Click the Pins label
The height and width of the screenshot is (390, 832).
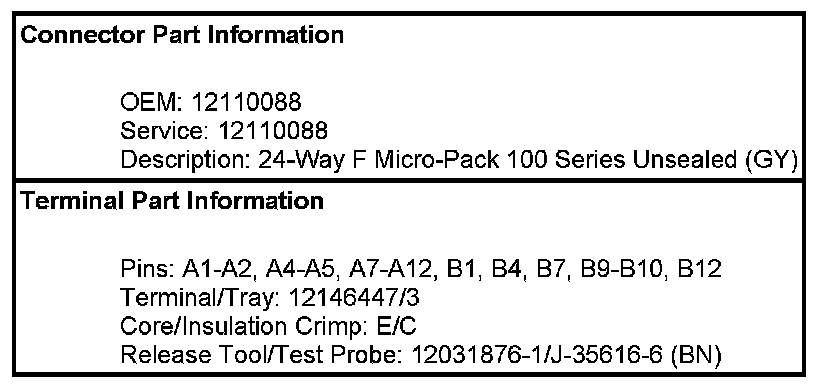(148, 269)
